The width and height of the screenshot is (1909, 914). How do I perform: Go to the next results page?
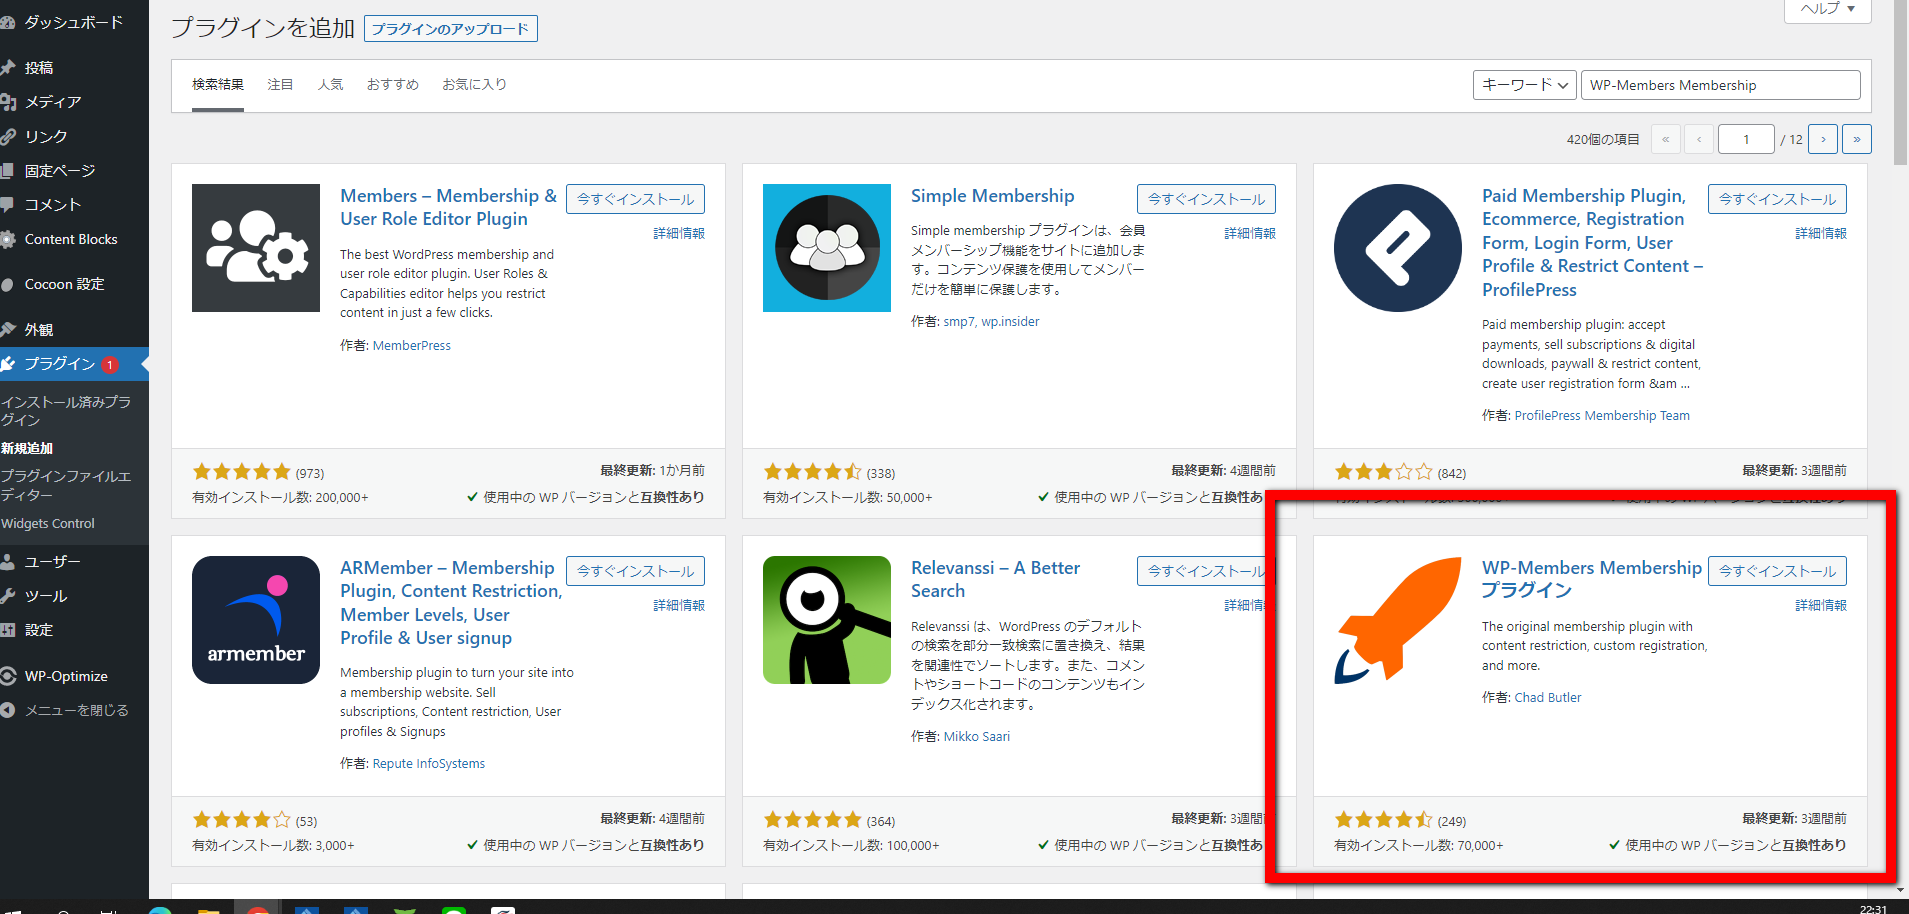1823,139
